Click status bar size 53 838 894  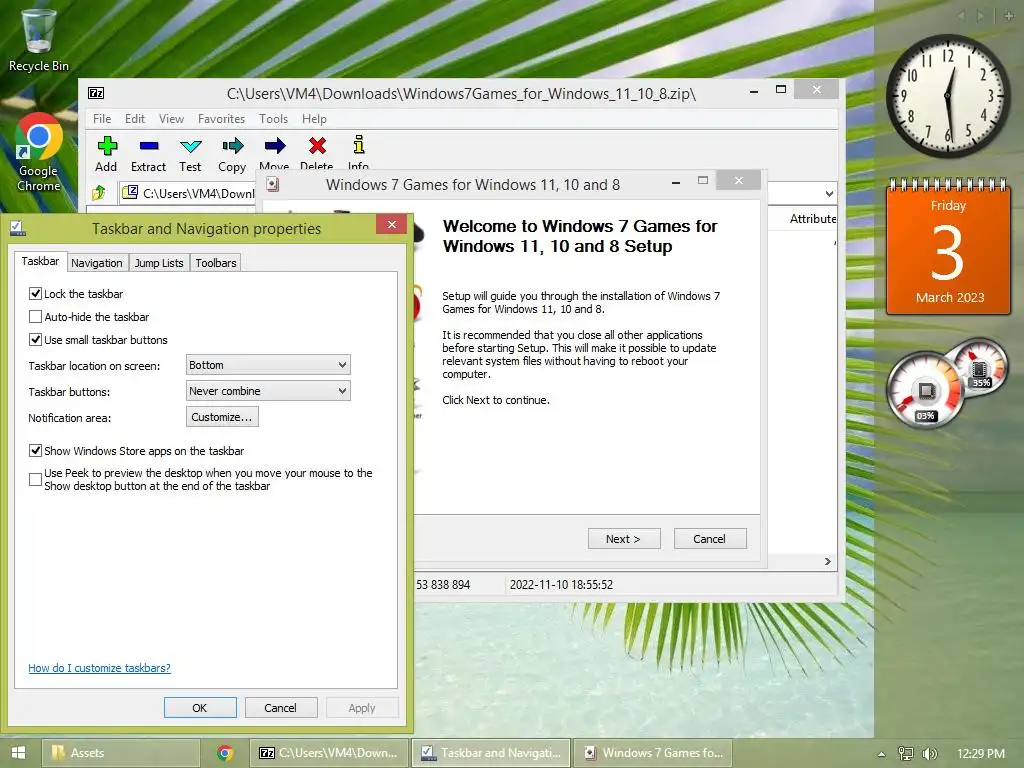[x=443, y=584]
